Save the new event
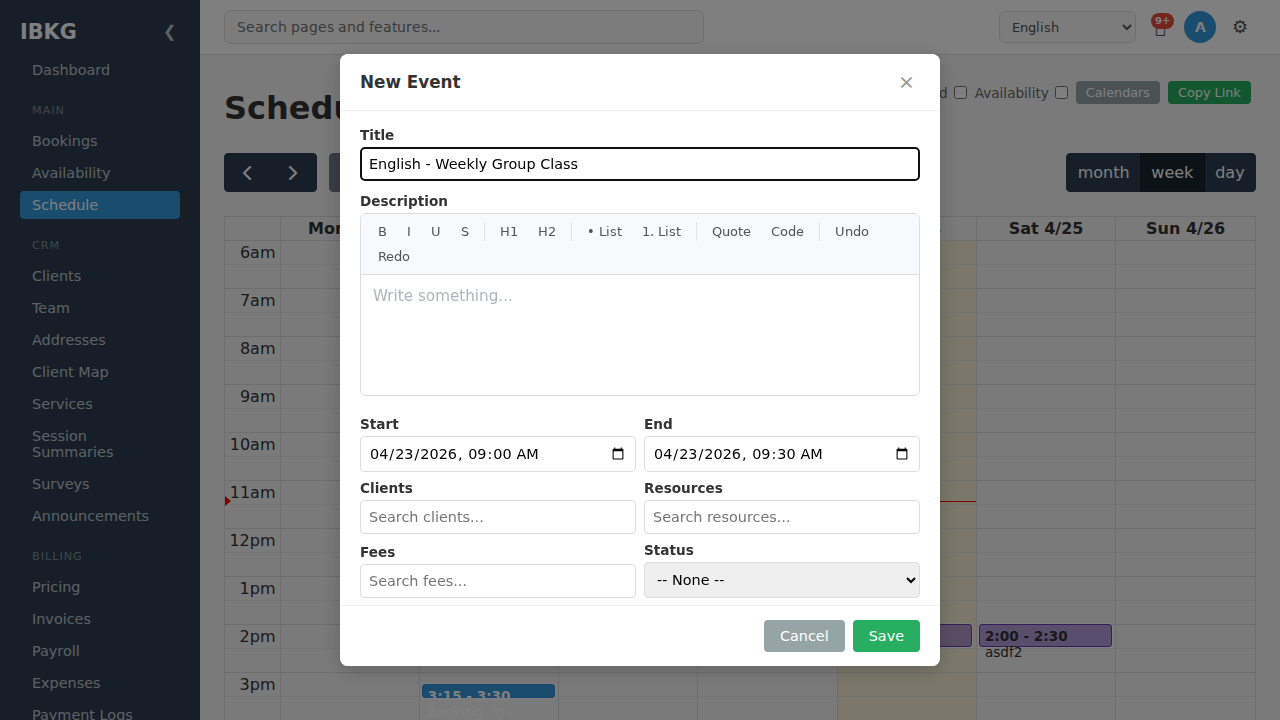The image size is (1280, 720). click(x=886, y=636)
